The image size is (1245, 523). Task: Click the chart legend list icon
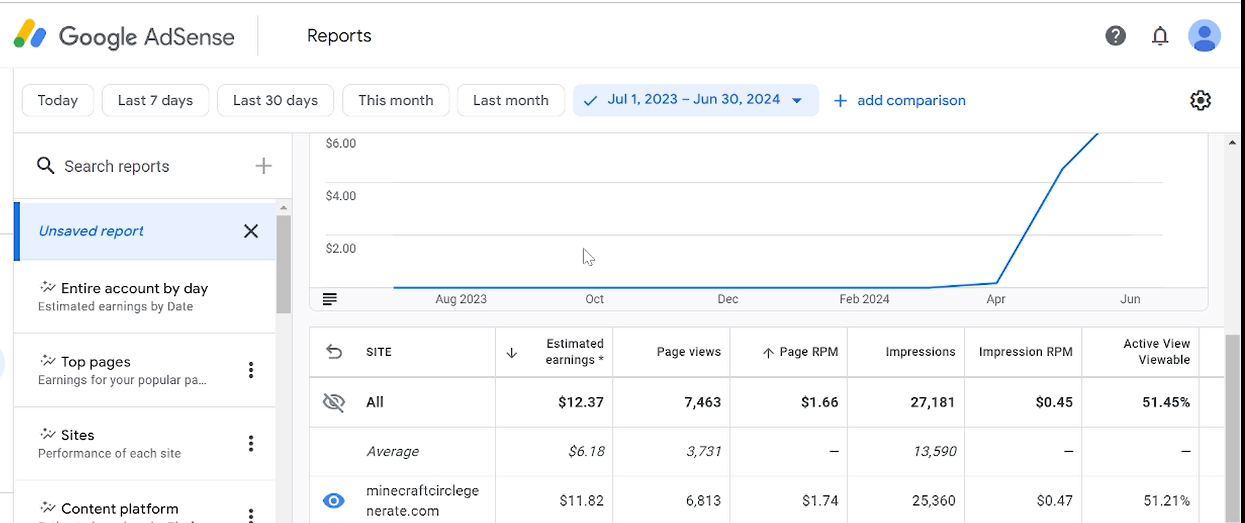(x=330, y=299)
